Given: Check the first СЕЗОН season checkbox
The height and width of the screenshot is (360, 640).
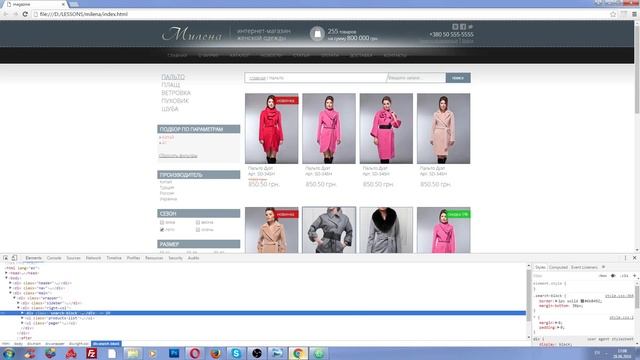Looking at the screenshot, I should tap(162, 222).
